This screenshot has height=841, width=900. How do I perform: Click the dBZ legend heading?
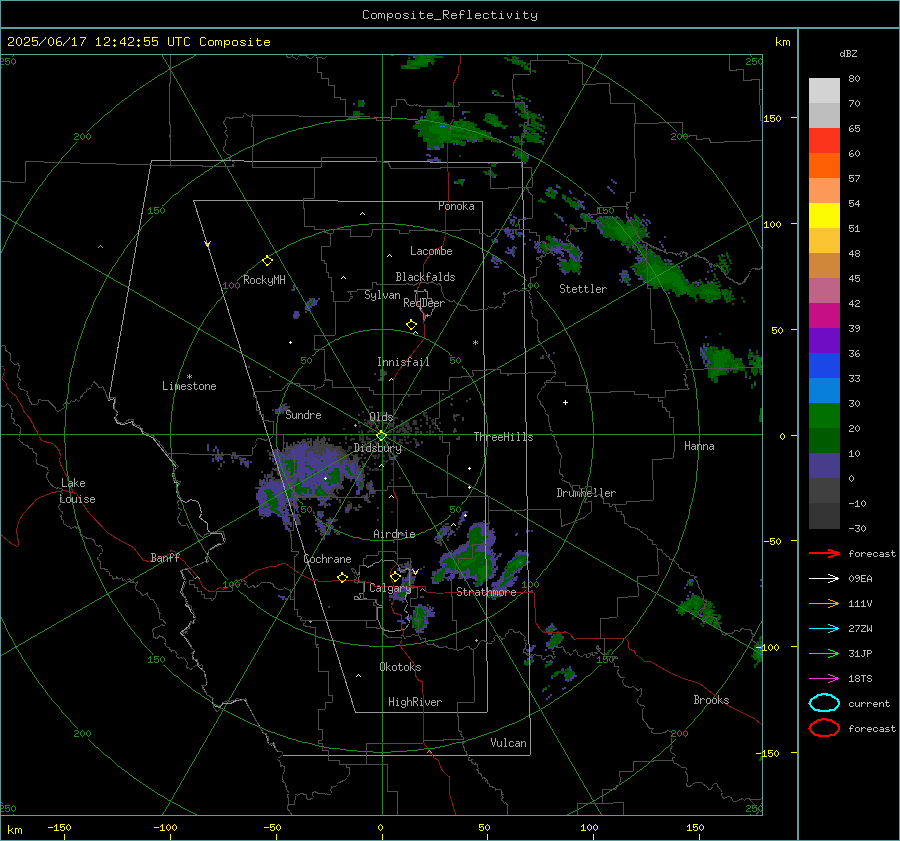[x=848, y=53]
